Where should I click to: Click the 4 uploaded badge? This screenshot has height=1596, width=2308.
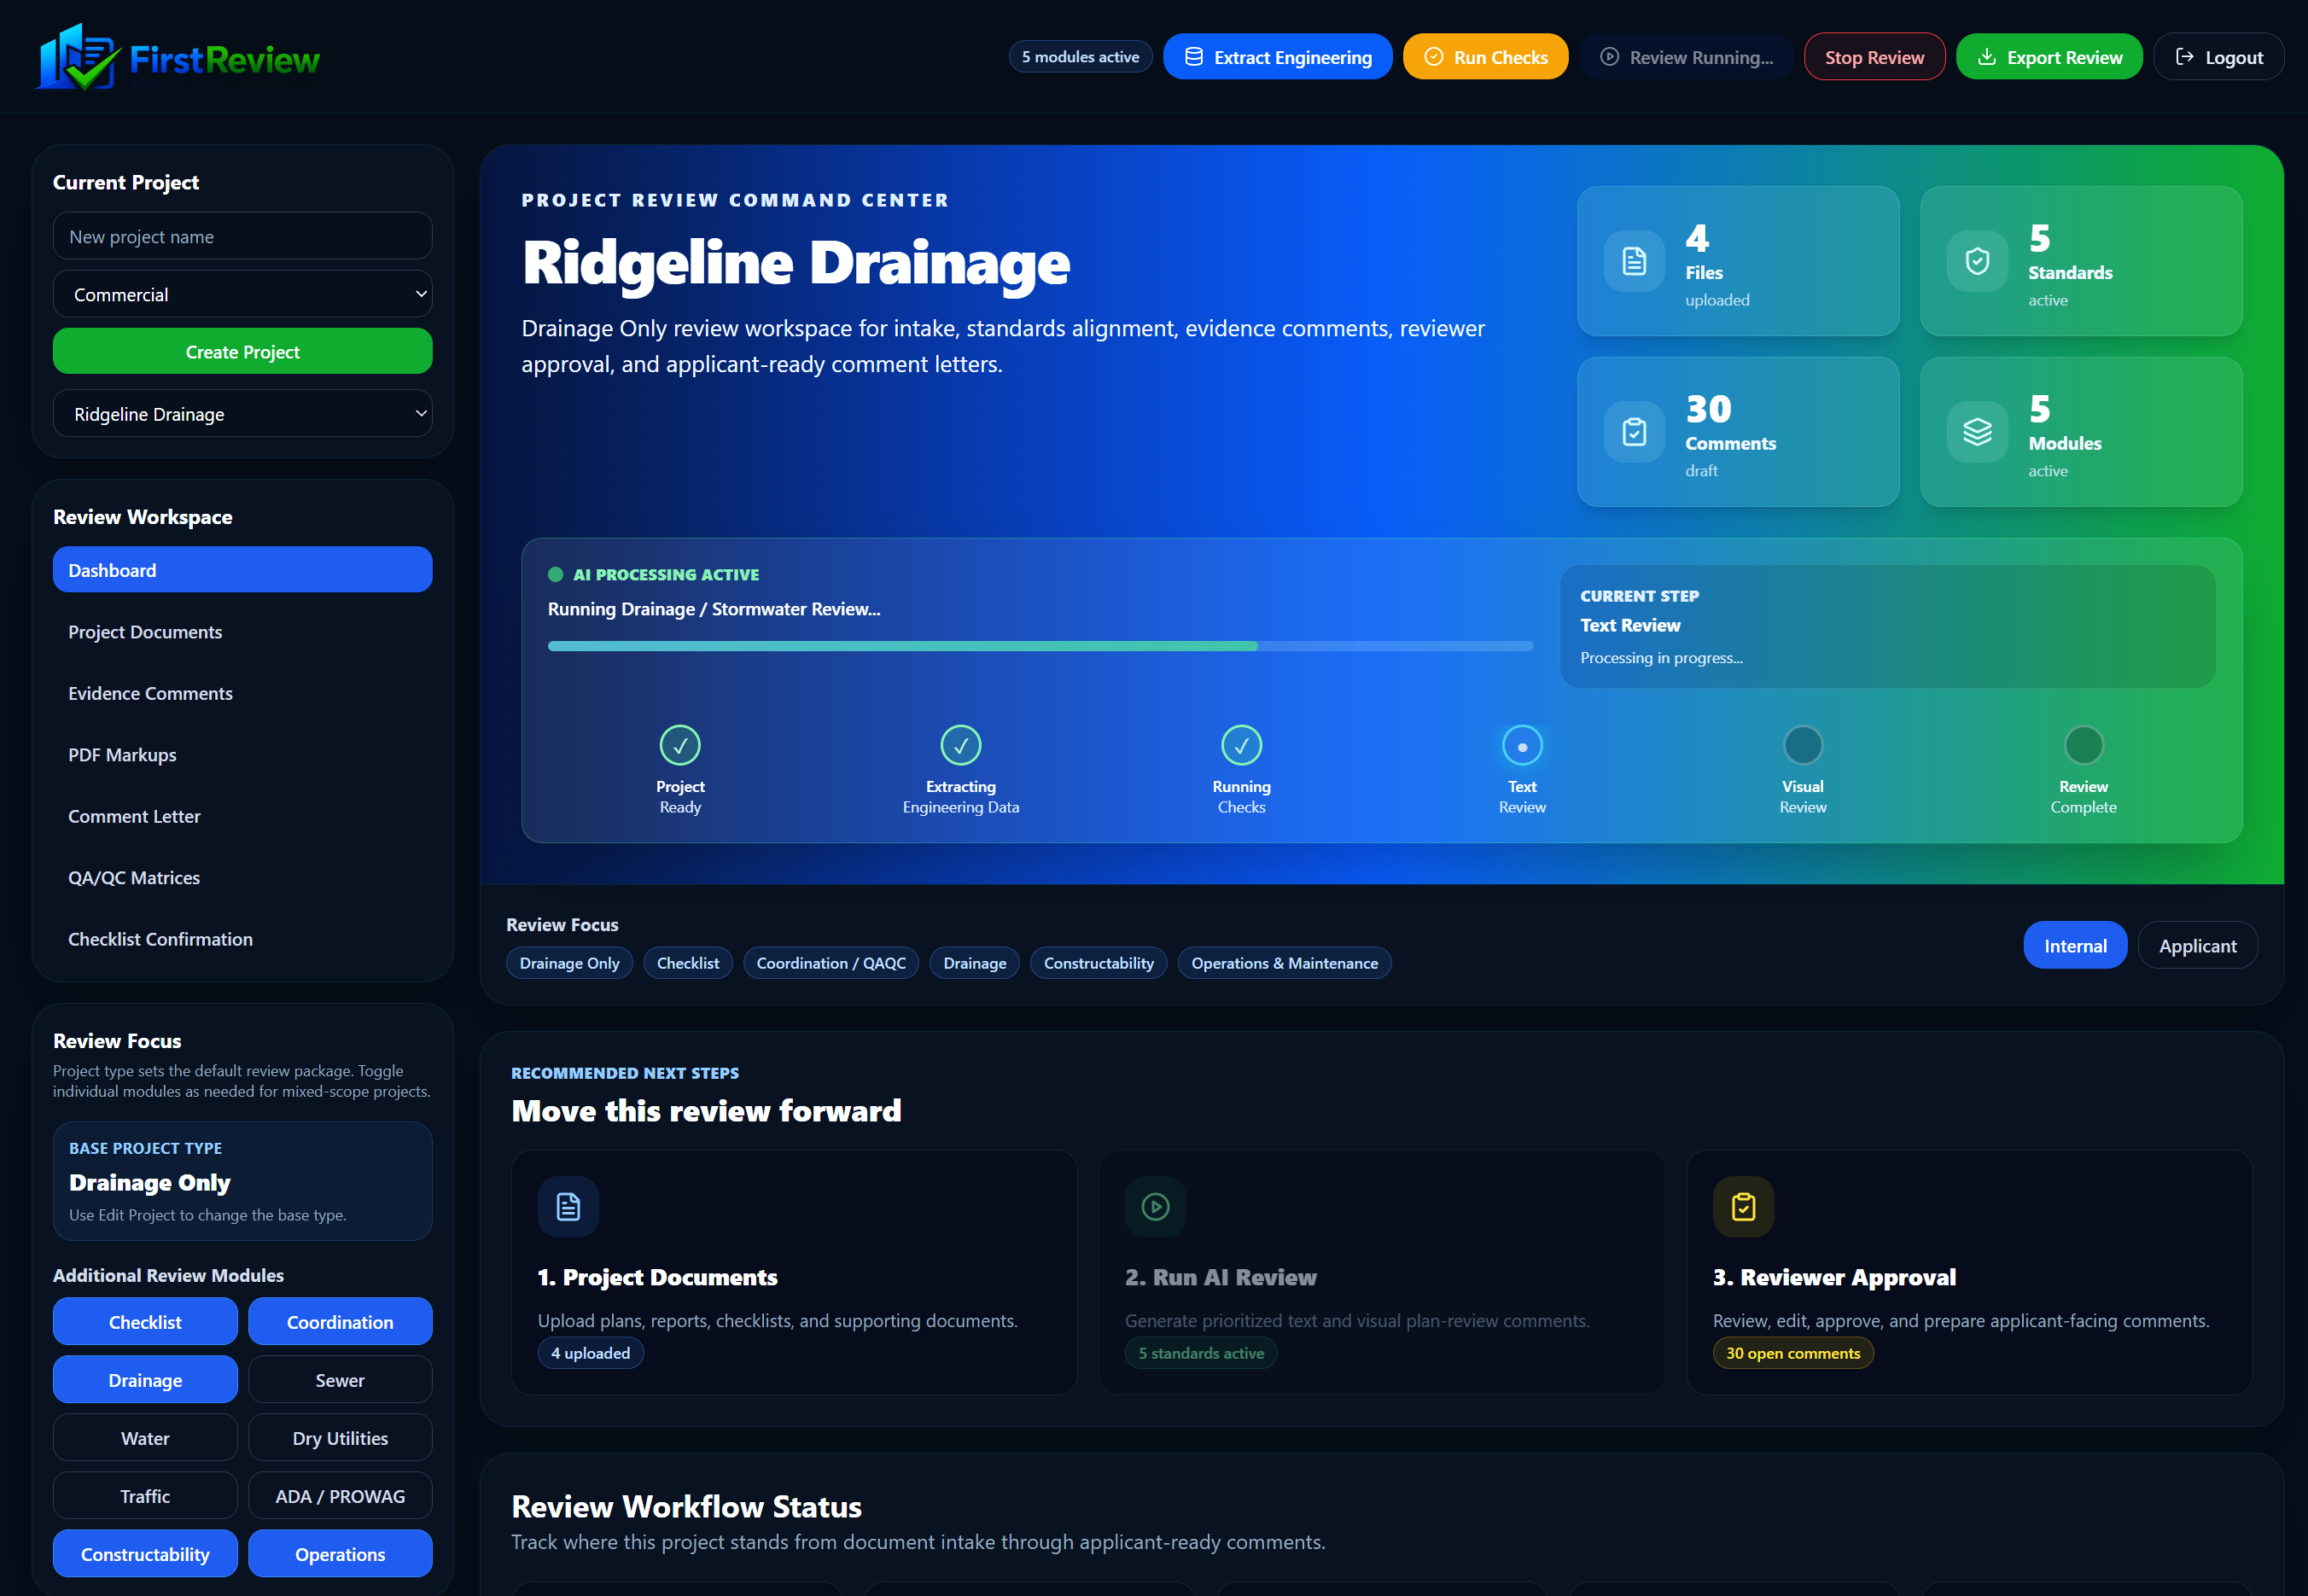(590, 1353)
